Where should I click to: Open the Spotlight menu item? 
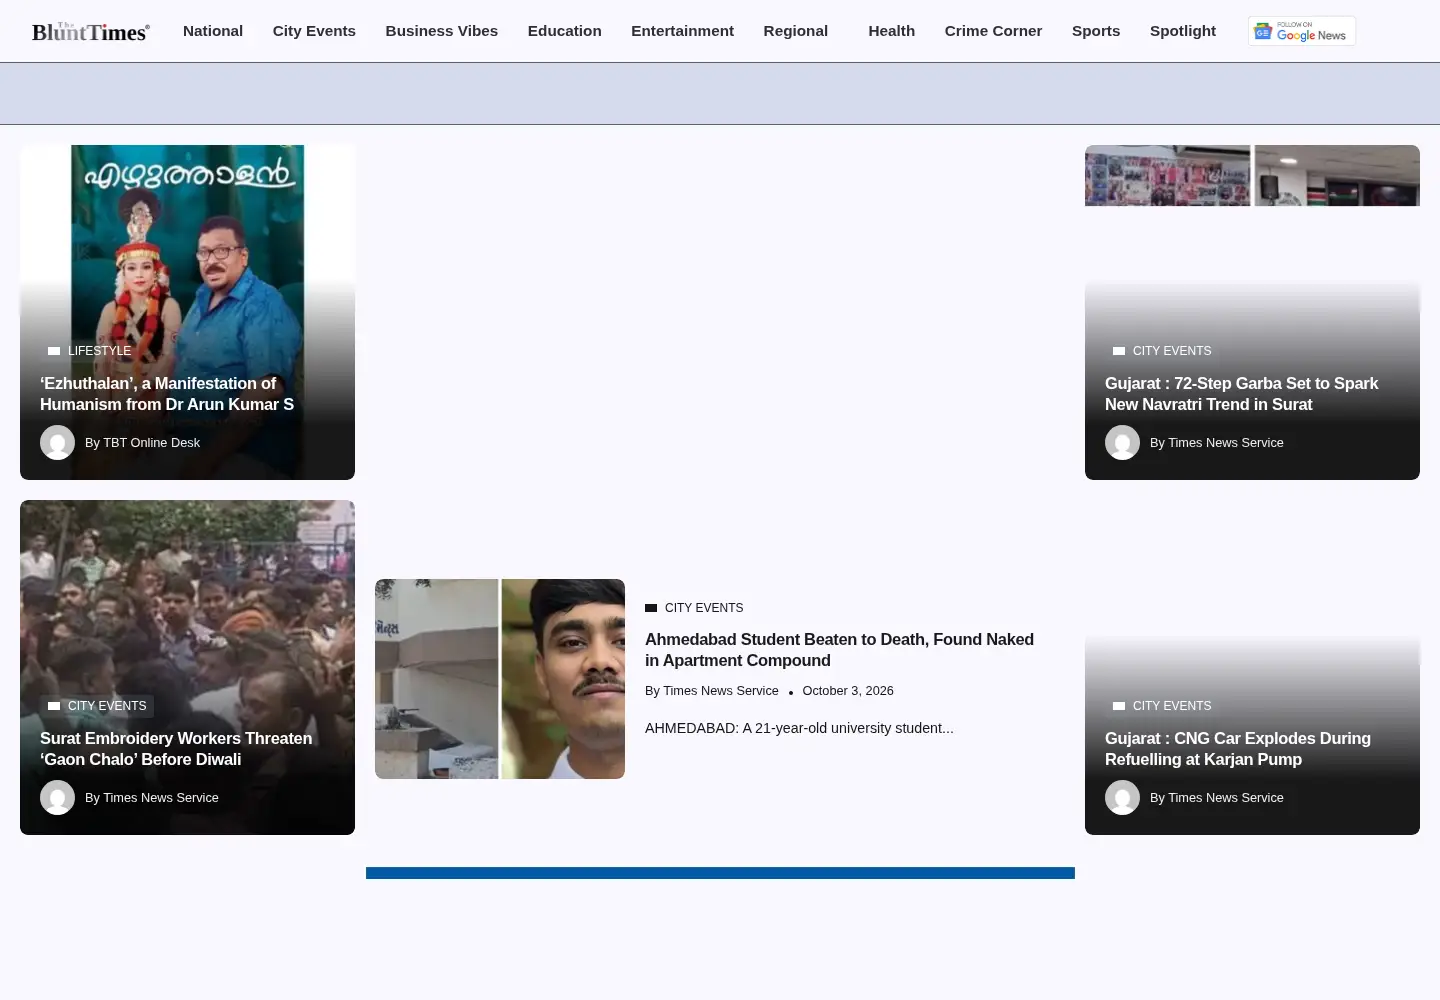1183,31
